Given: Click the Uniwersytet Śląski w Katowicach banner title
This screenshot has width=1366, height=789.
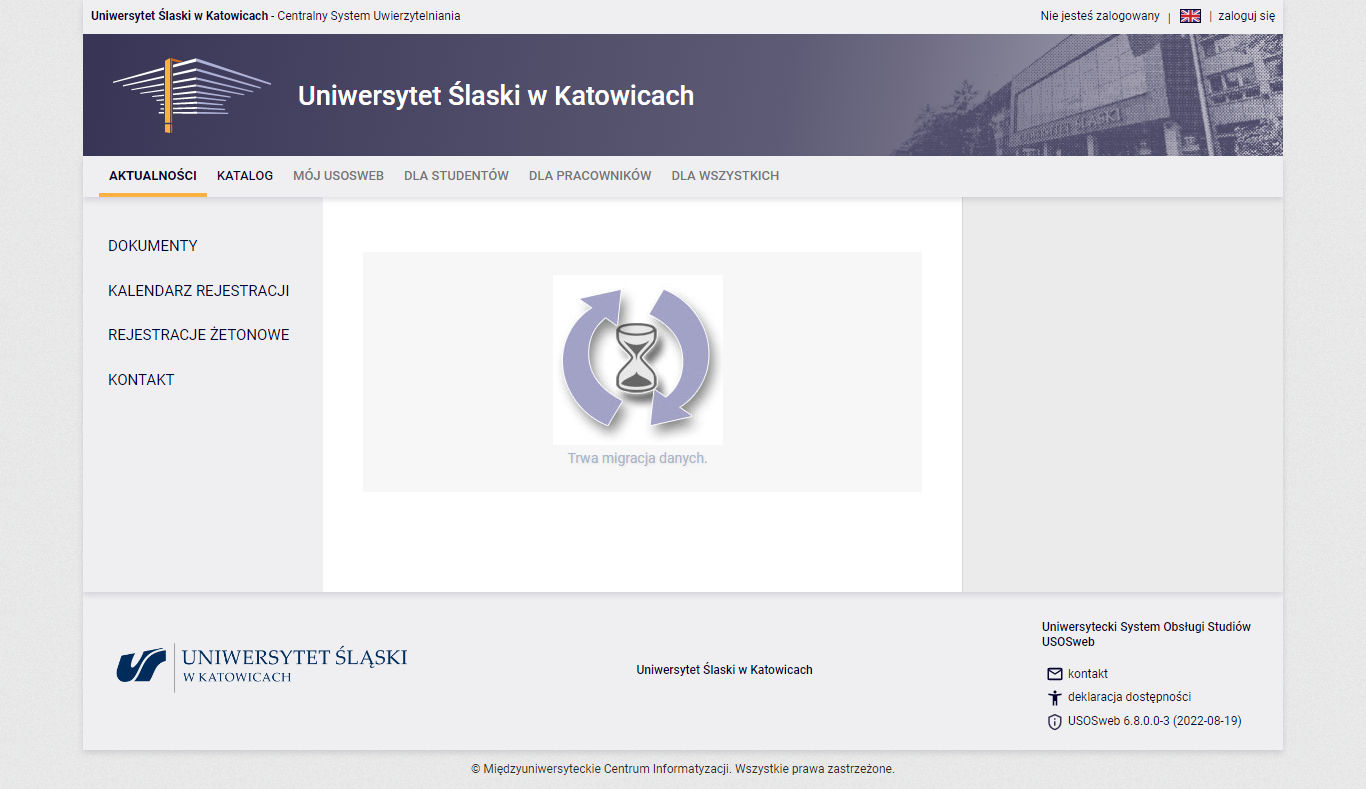Looking at the screenshot, I should 496,96.
